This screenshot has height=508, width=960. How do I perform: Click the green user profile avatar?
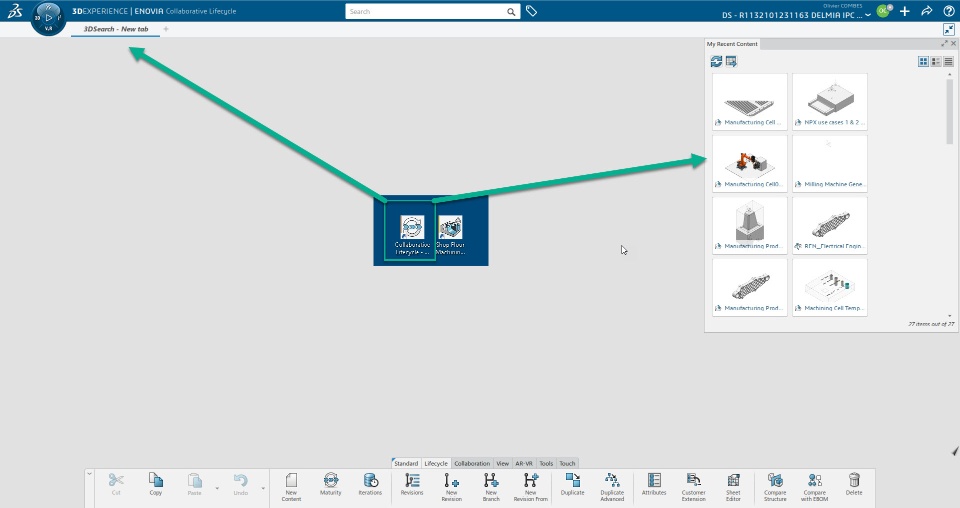coord(883,11)
